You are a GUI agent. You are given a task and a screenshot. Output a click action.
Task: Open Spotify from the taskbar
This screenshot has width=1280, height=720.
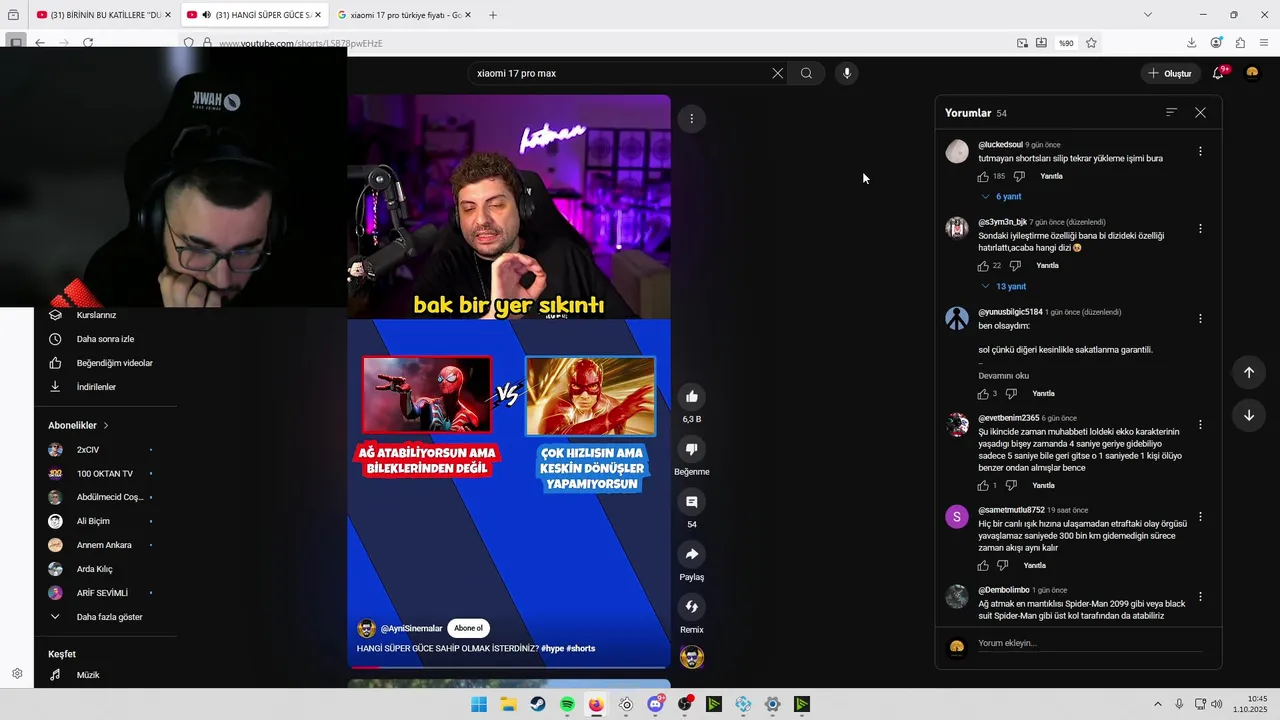567,704
